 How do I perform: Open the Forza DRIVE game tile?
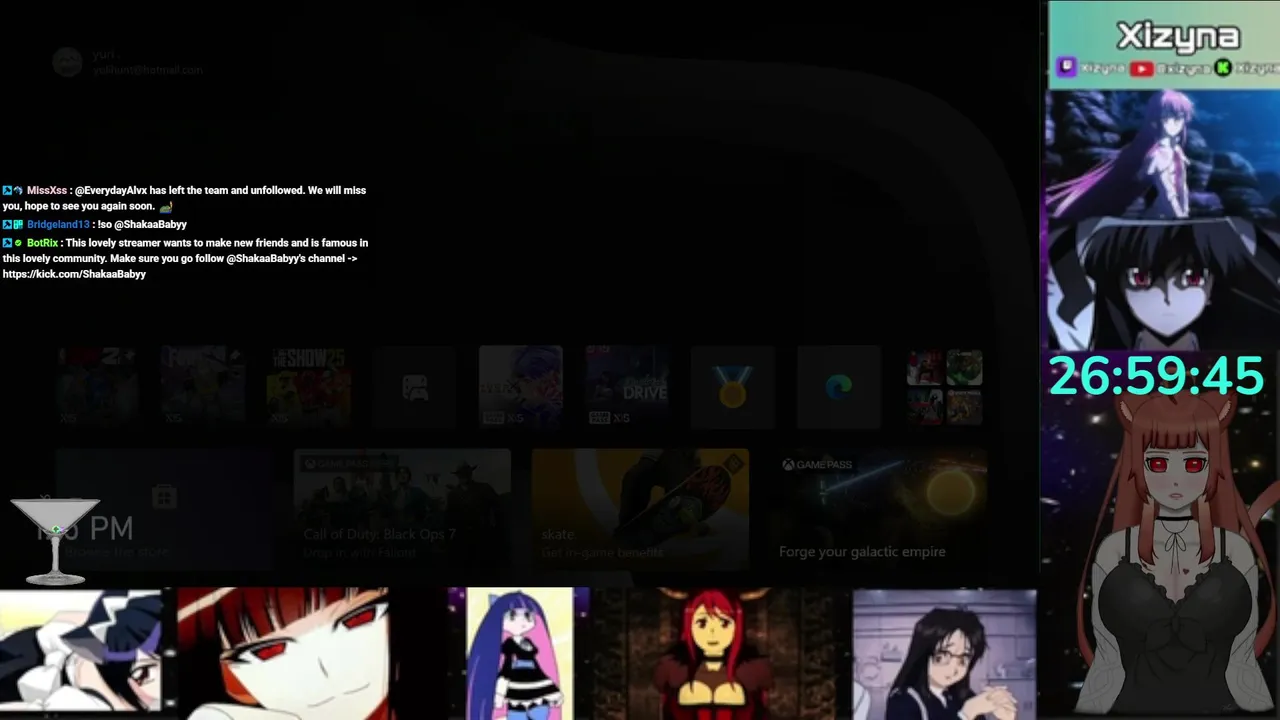626,386
